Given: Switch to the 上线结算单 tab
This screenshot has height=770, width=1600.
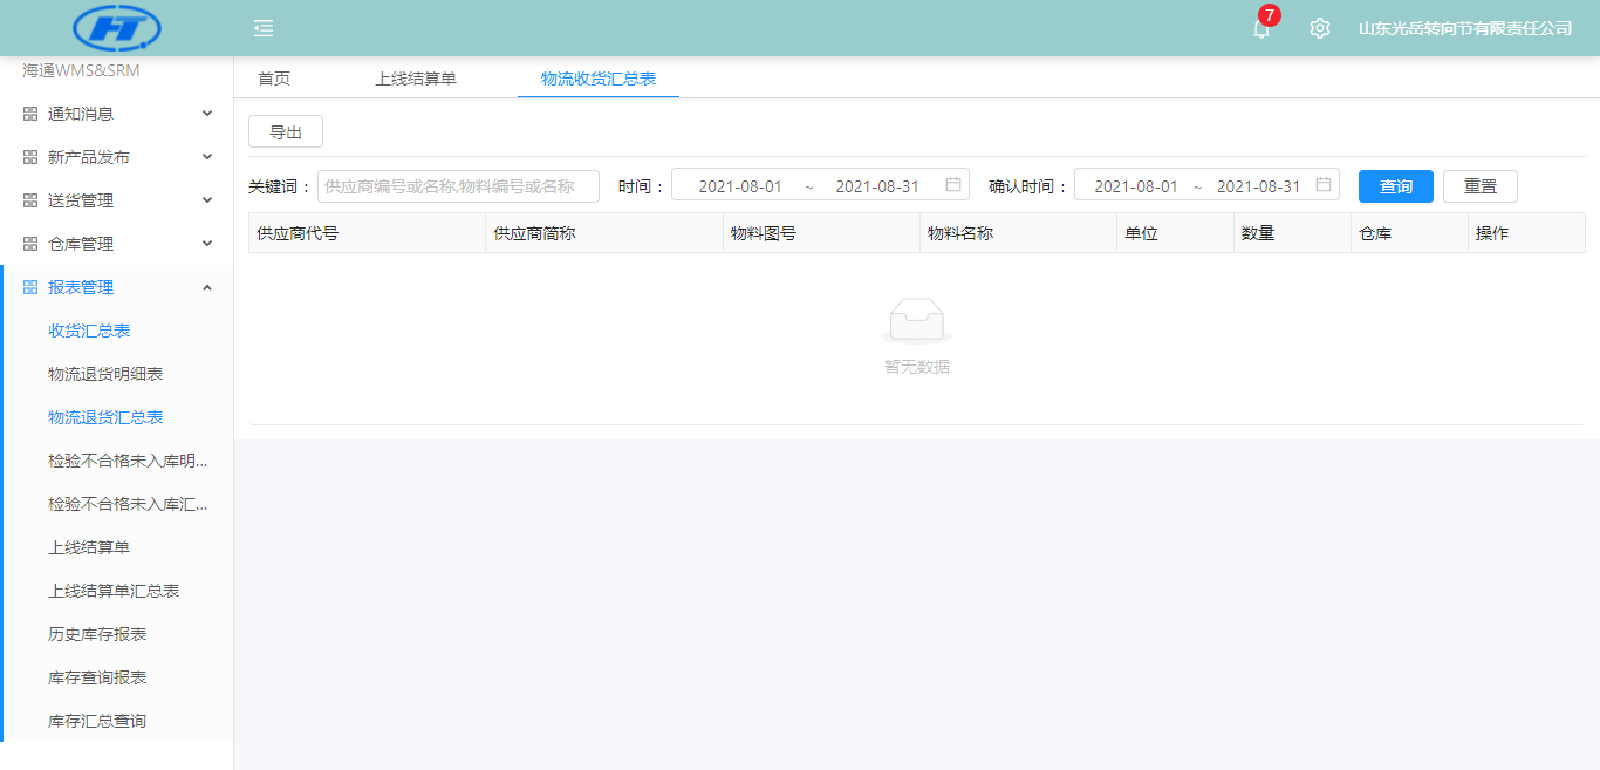Looking at the screenshot, I should click(x=415, y=79).
